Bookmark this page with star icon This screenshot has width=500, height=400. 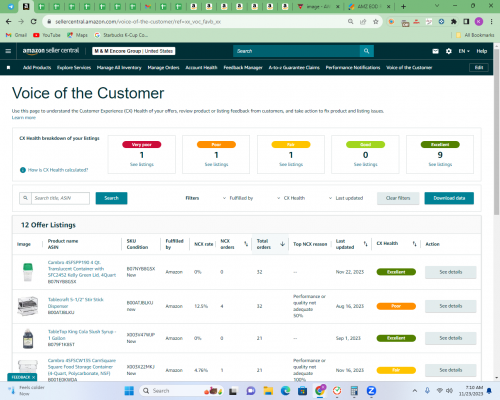coord(376,22)
